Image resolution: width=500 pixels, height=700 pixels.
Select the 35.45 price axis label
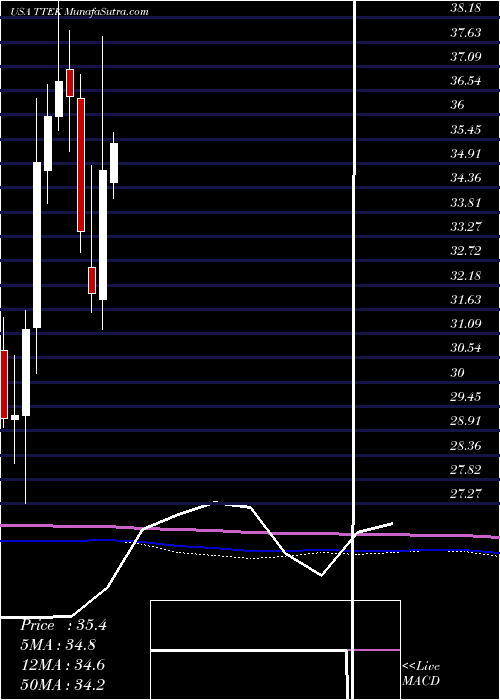pyautogui.click(x=466, y=130)
